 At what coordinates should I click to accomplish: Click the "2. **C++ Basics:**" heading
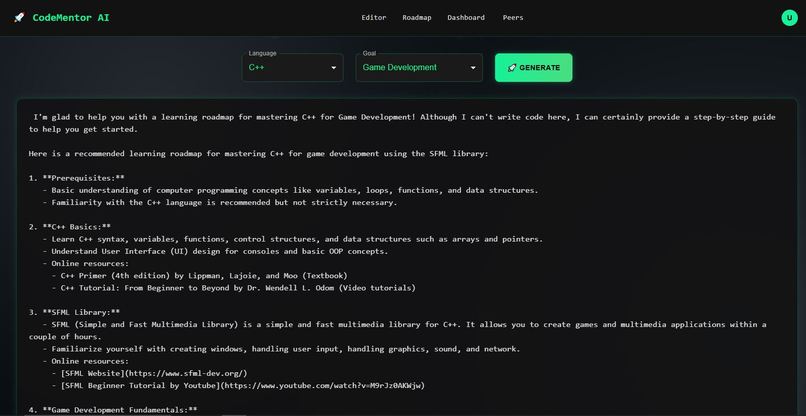click(70, 227)
